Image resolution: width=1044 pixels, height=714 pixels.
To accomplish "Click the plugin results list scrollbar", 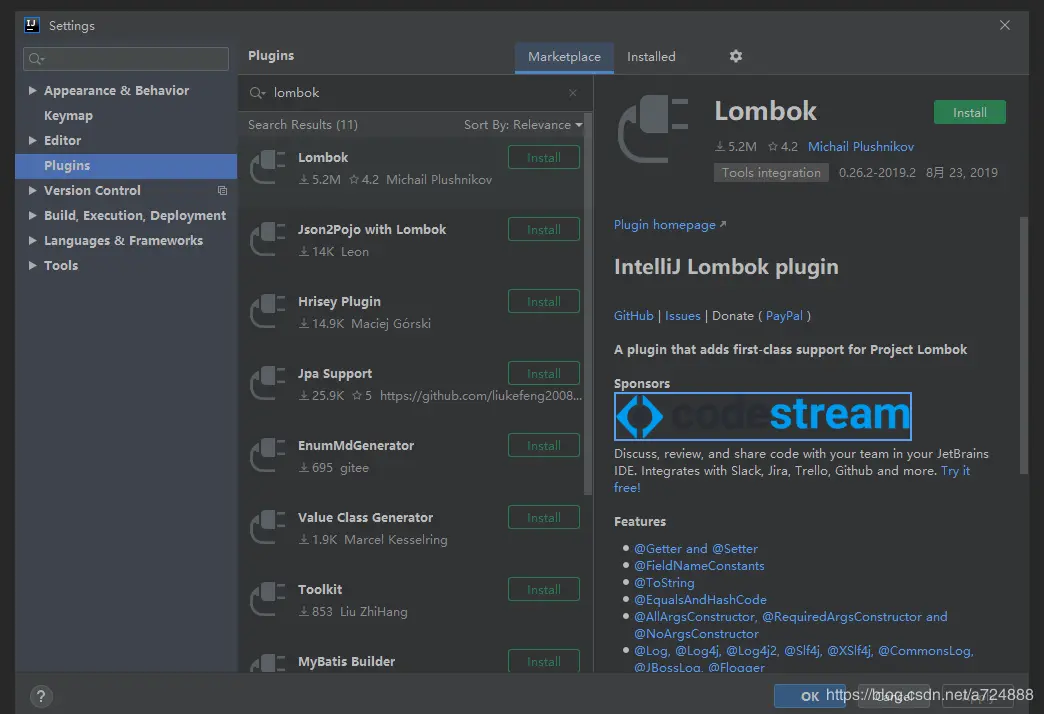I will click(x=588, y=305).
